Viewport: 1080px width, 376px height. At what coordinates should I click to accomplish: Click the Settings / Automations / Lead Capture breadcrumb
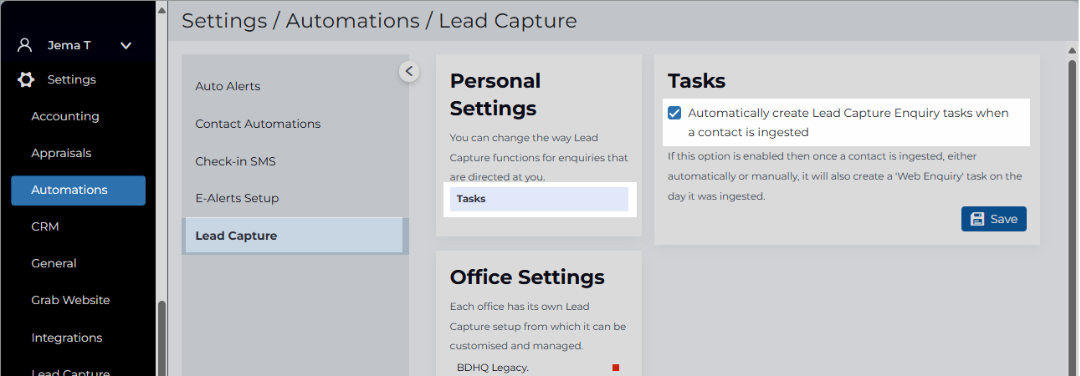click(379, 21)
